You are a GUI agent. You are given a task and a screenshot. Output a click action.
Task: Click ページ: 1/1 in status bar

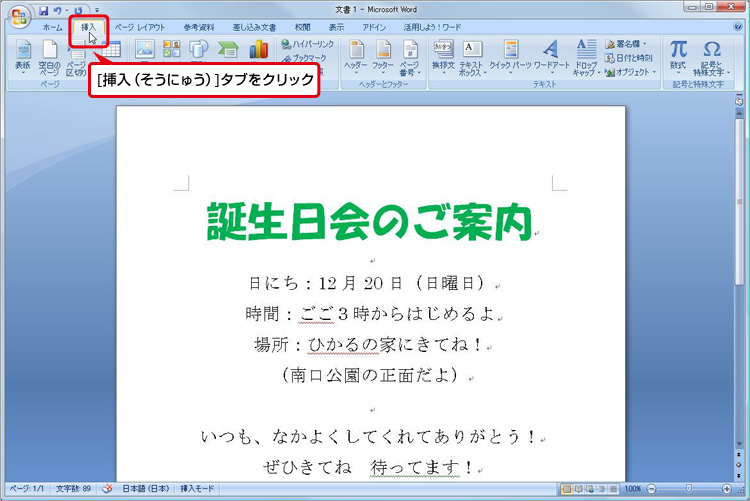pos(27,489)
